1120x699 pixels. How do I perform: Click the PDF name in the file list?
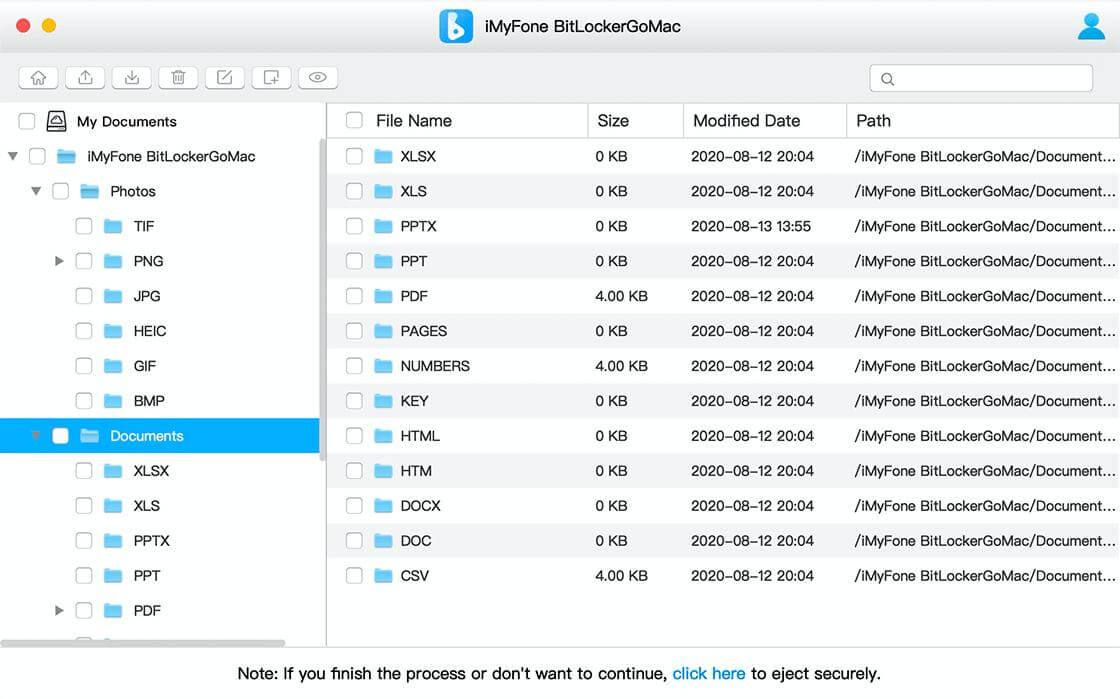pos(414,296)
